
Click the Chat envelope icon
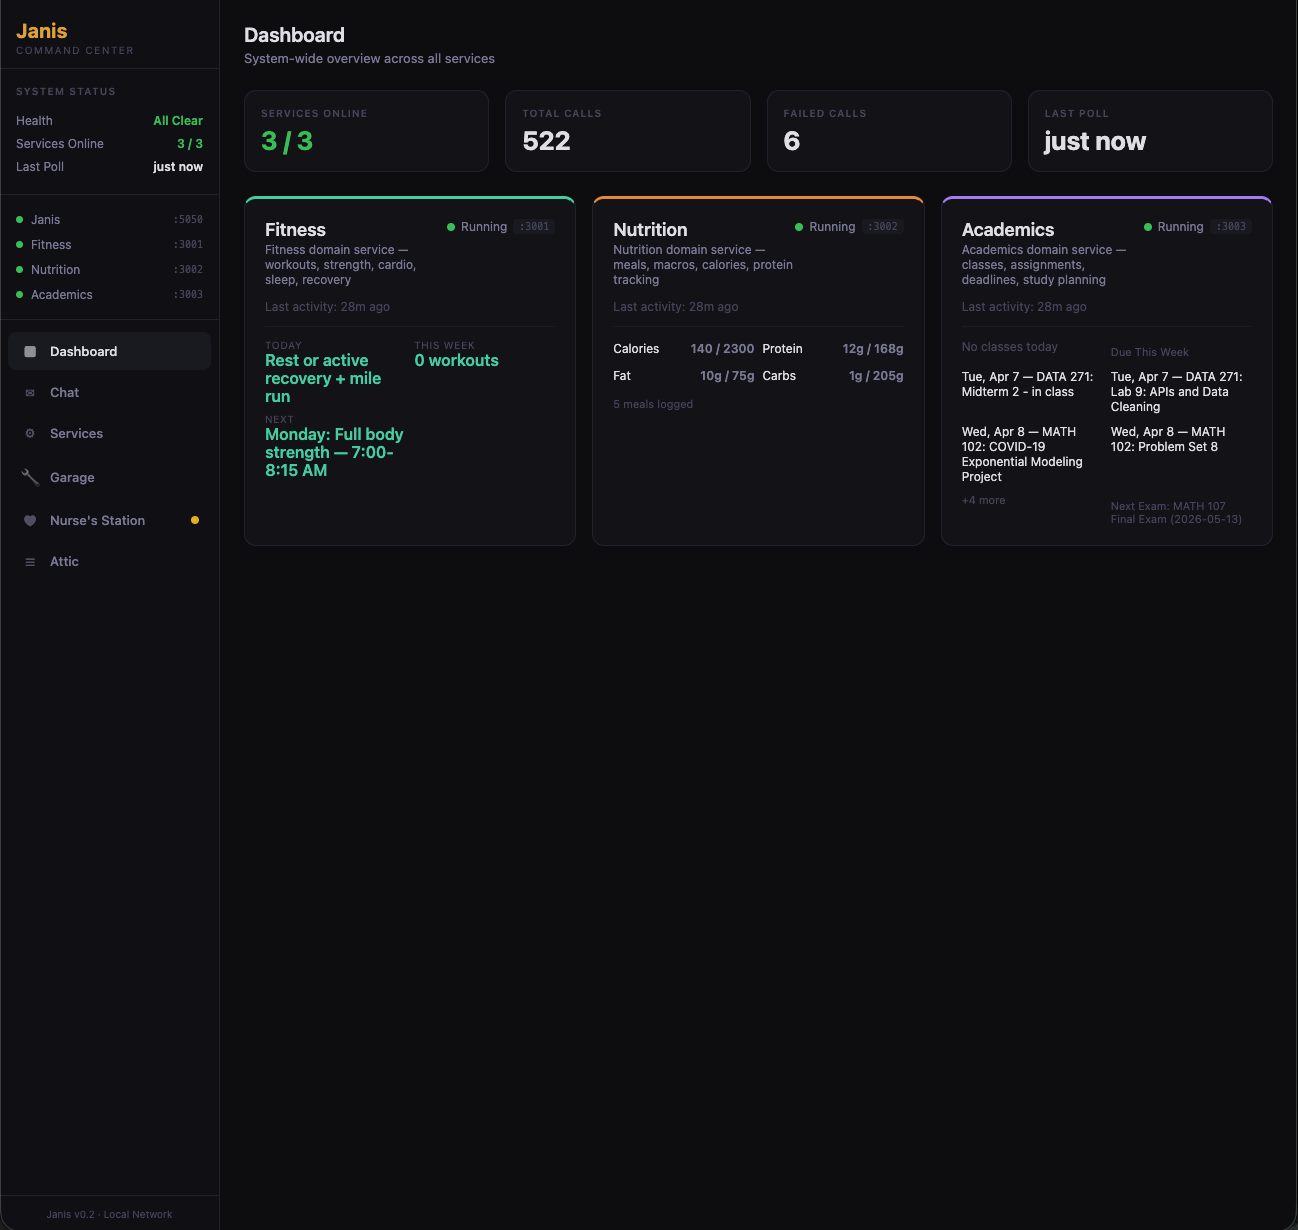[x=31, y=392]
